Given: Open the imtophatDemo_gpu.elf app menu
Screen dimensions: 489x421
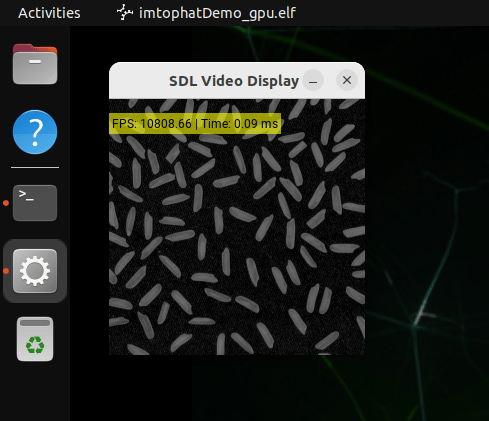Looking at the screenshot, I should click(x=206, y=13).
